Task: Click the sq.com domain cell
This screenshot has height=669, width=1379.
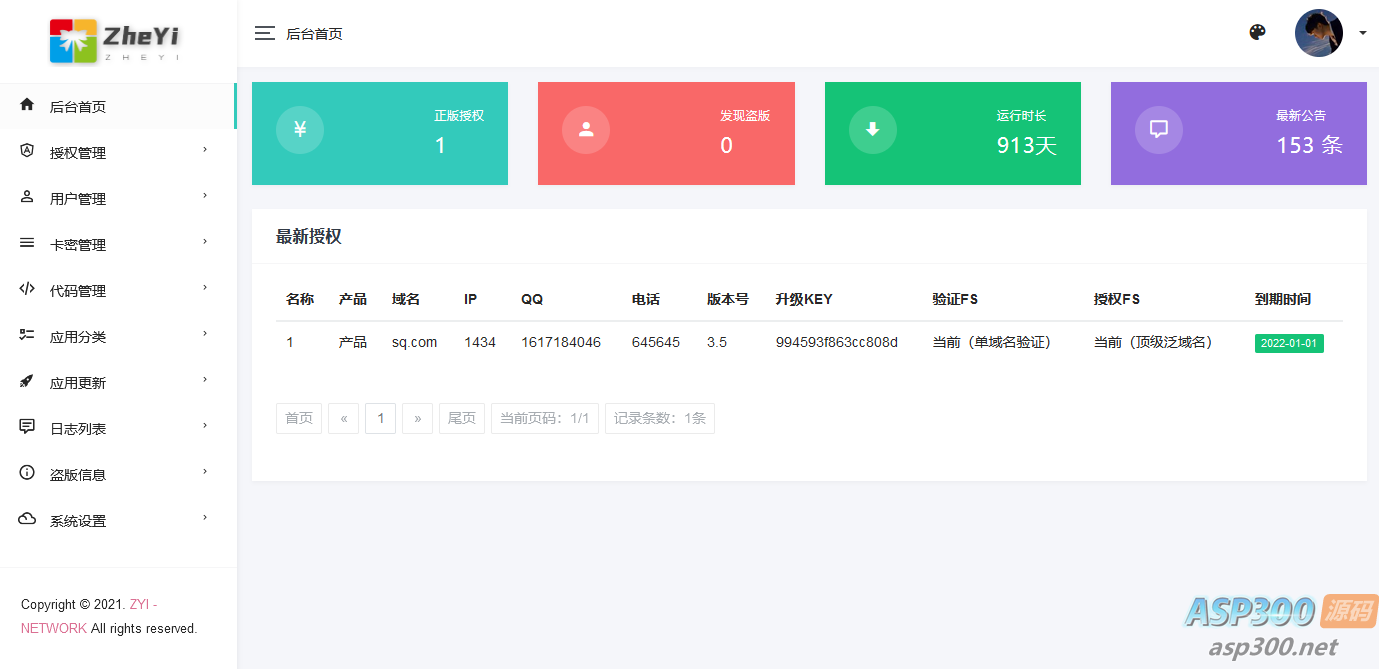Action: 414,342
